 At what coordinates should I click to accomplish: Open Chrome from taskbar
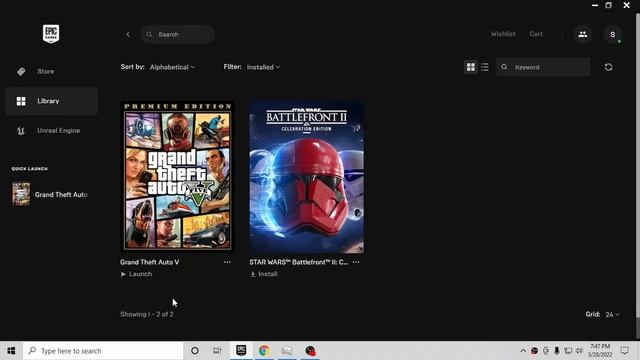point(264,351)
